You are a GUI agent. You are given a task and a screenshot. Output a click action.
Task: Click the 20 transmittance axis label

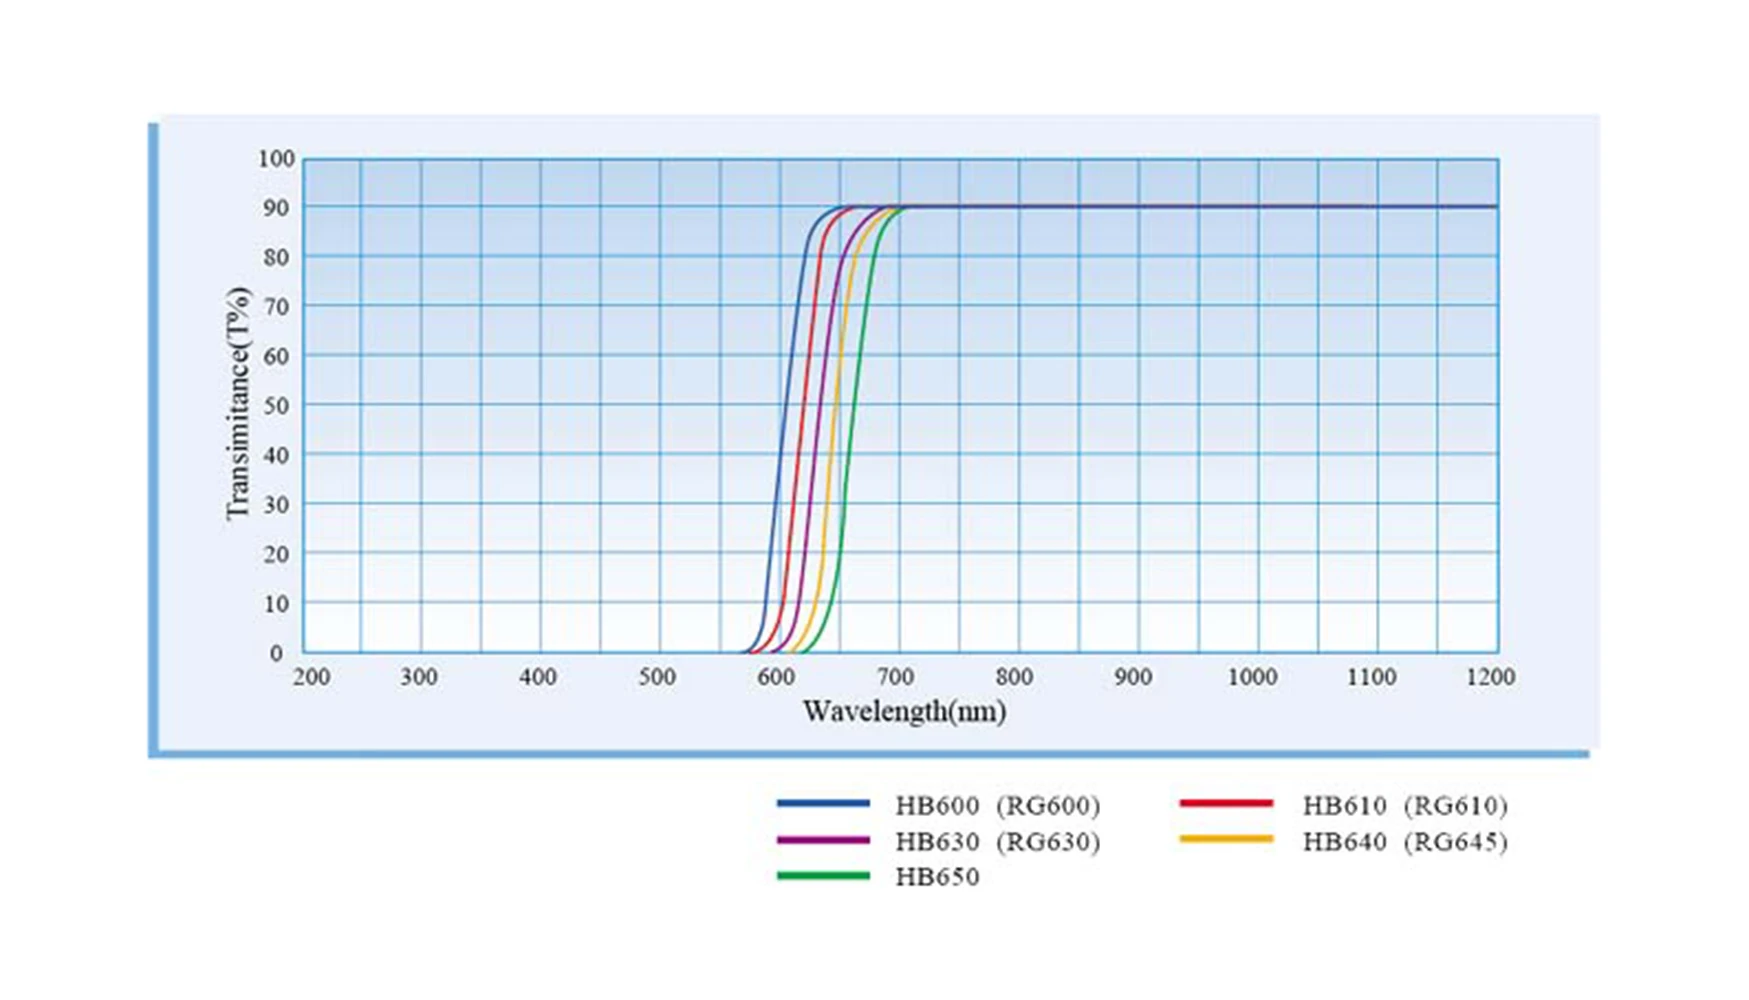tap(277, 555)
